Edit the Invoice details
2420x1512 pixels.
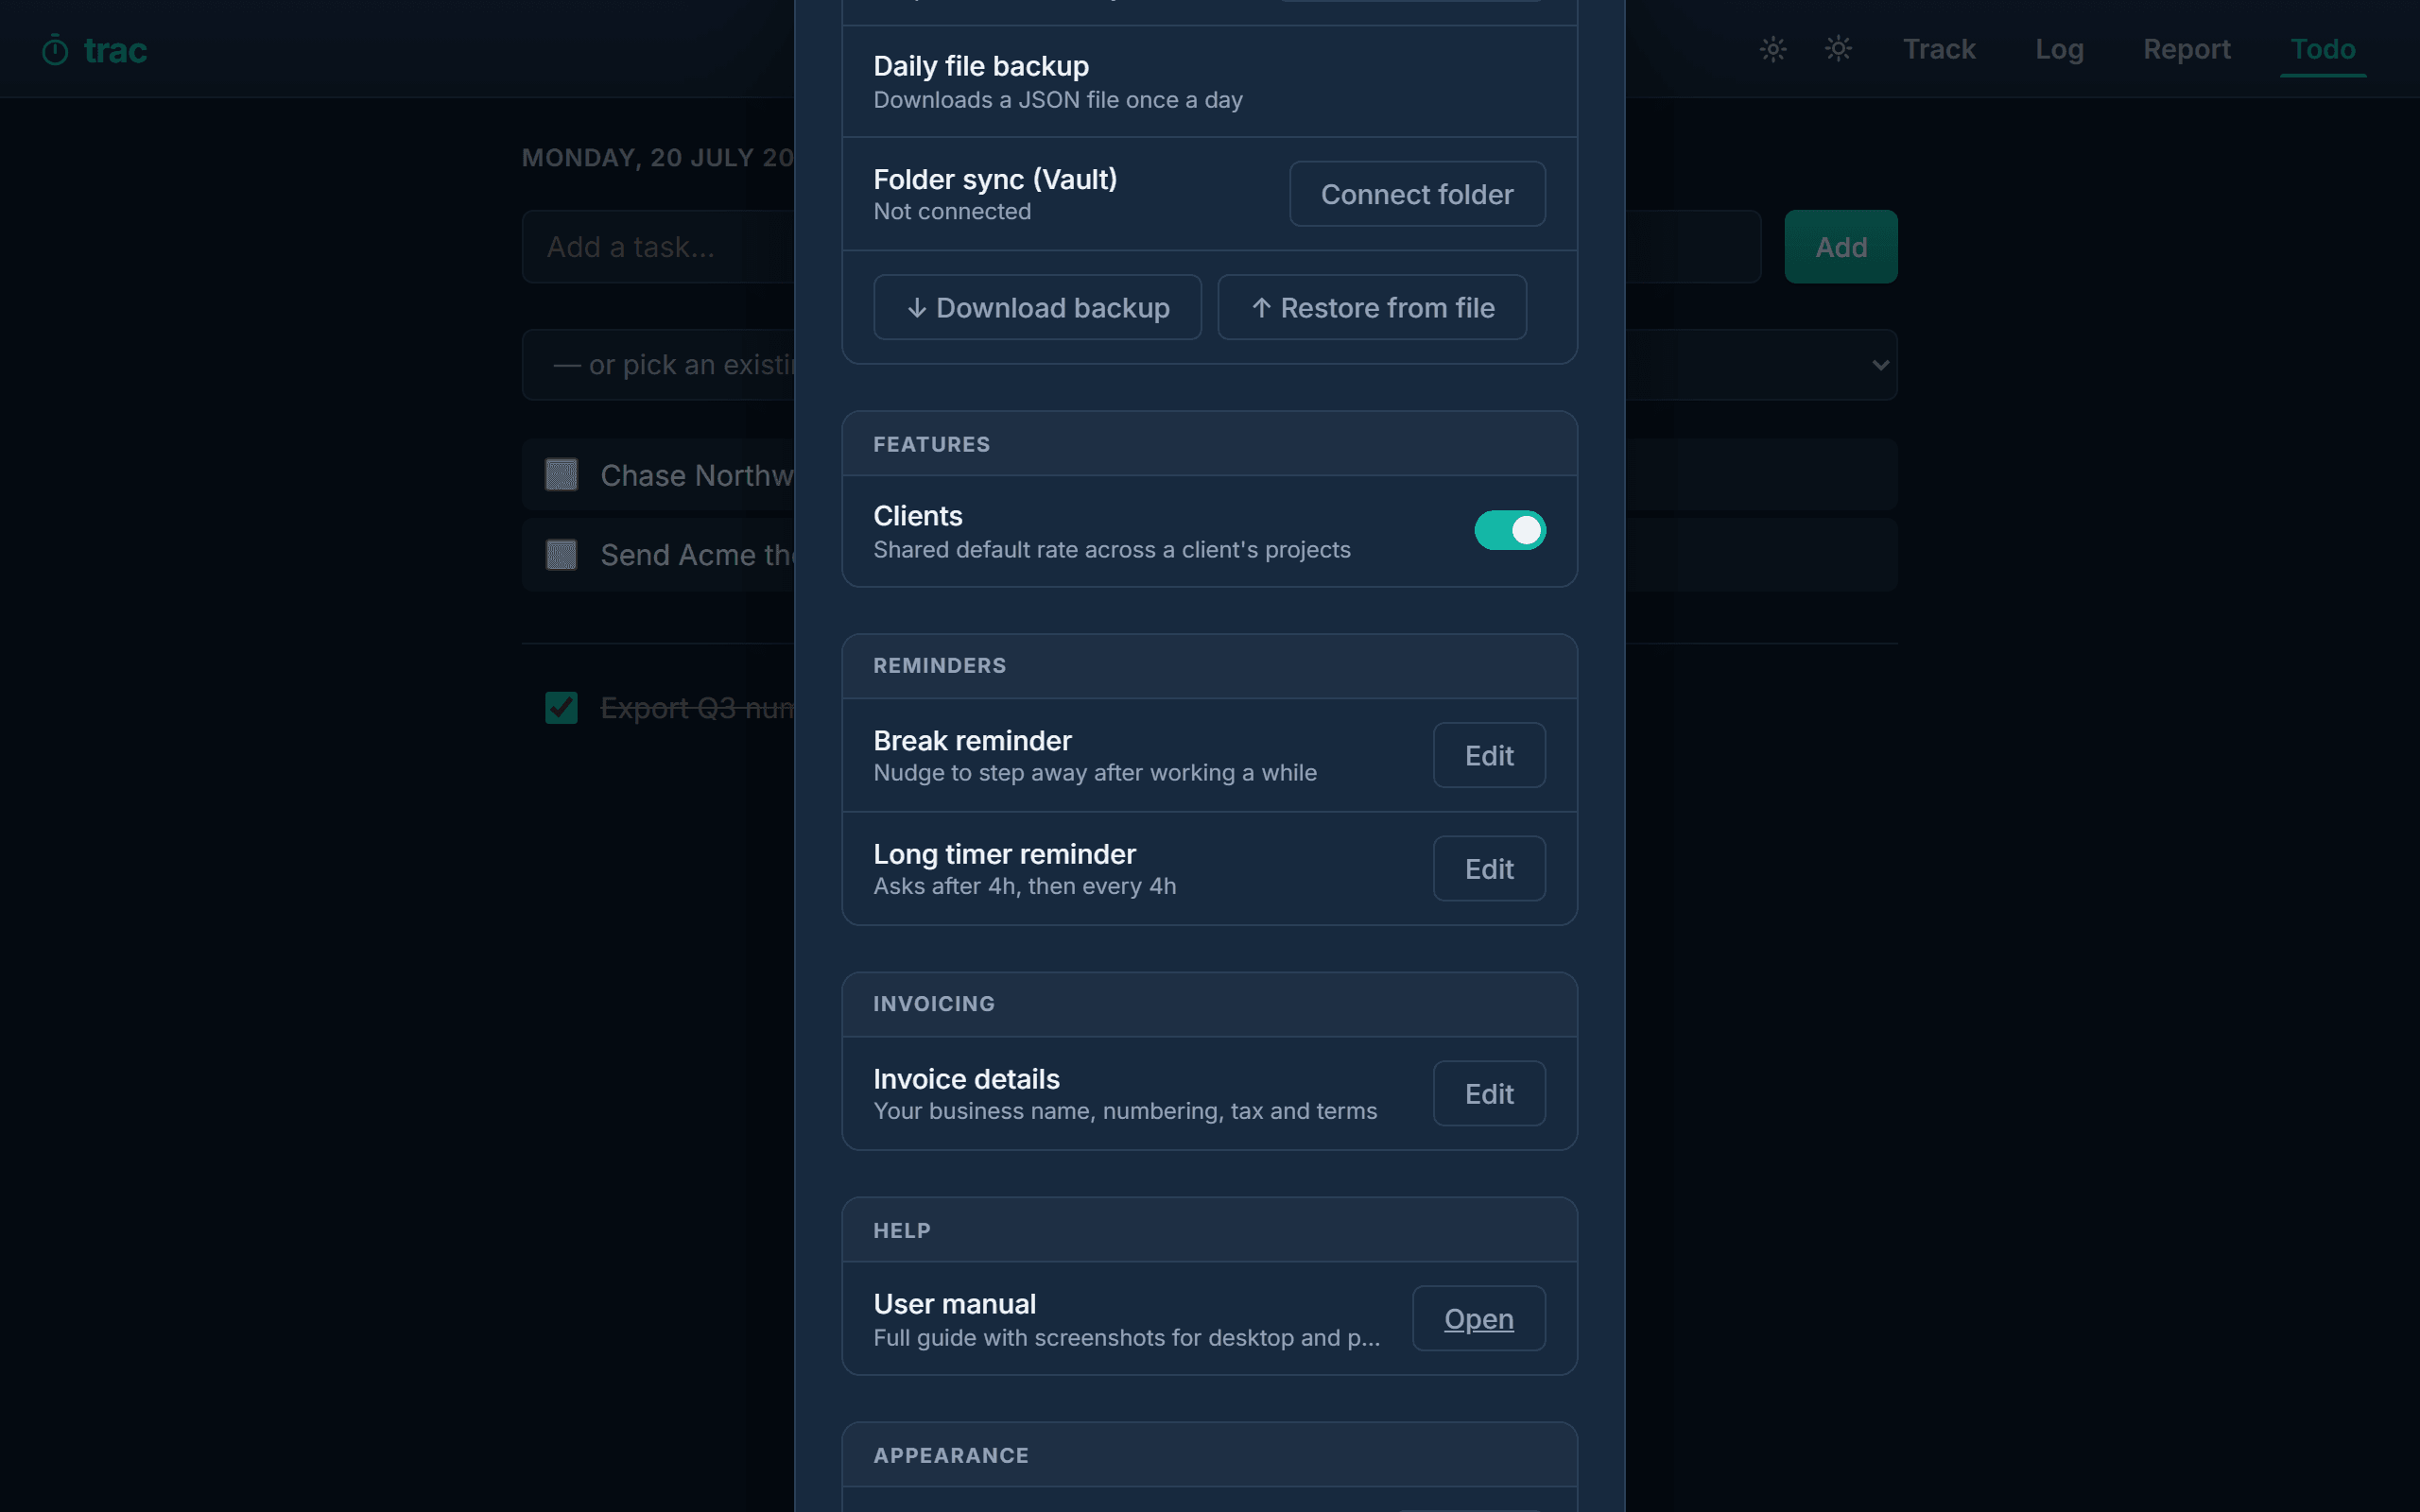coord(1489,1093)
